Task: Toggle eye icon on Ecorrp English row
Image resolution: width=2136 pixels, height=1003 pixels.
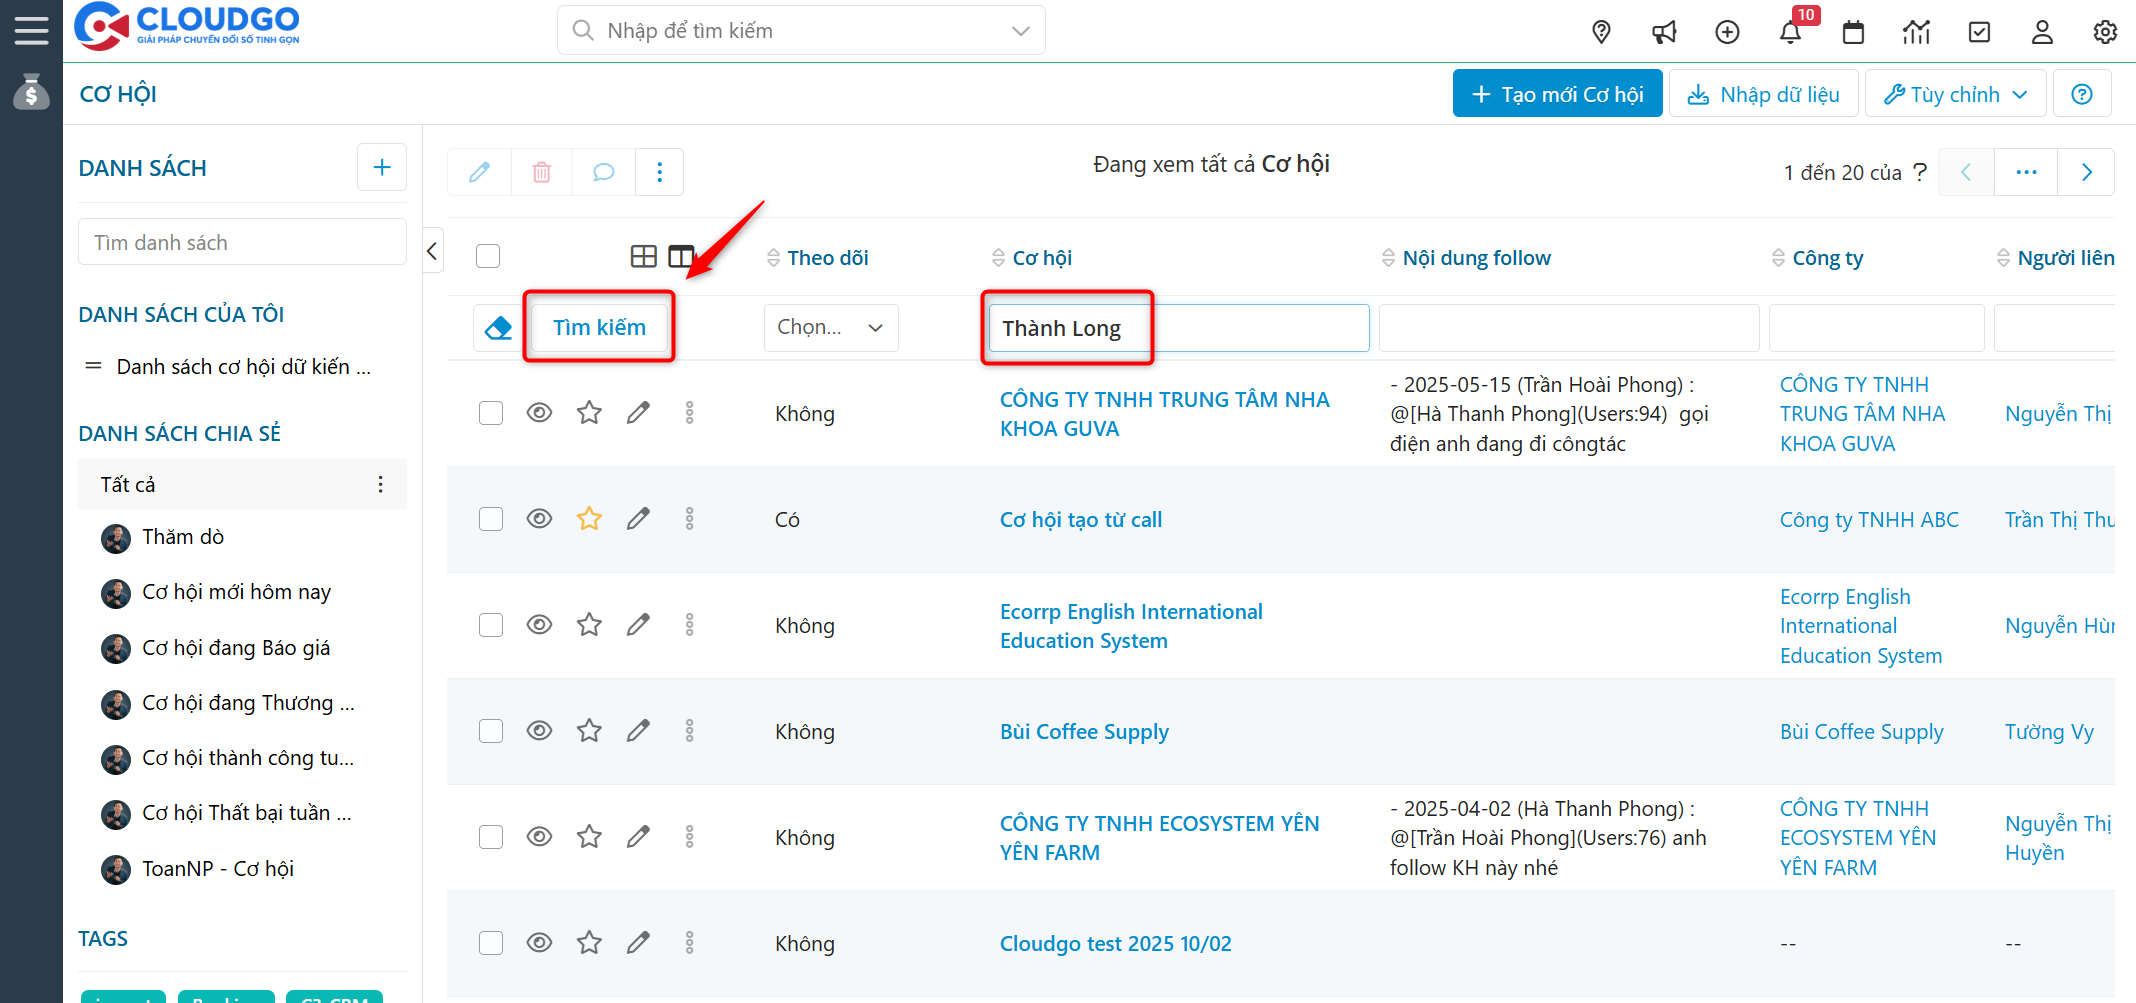Action: (x=539, y=625)
